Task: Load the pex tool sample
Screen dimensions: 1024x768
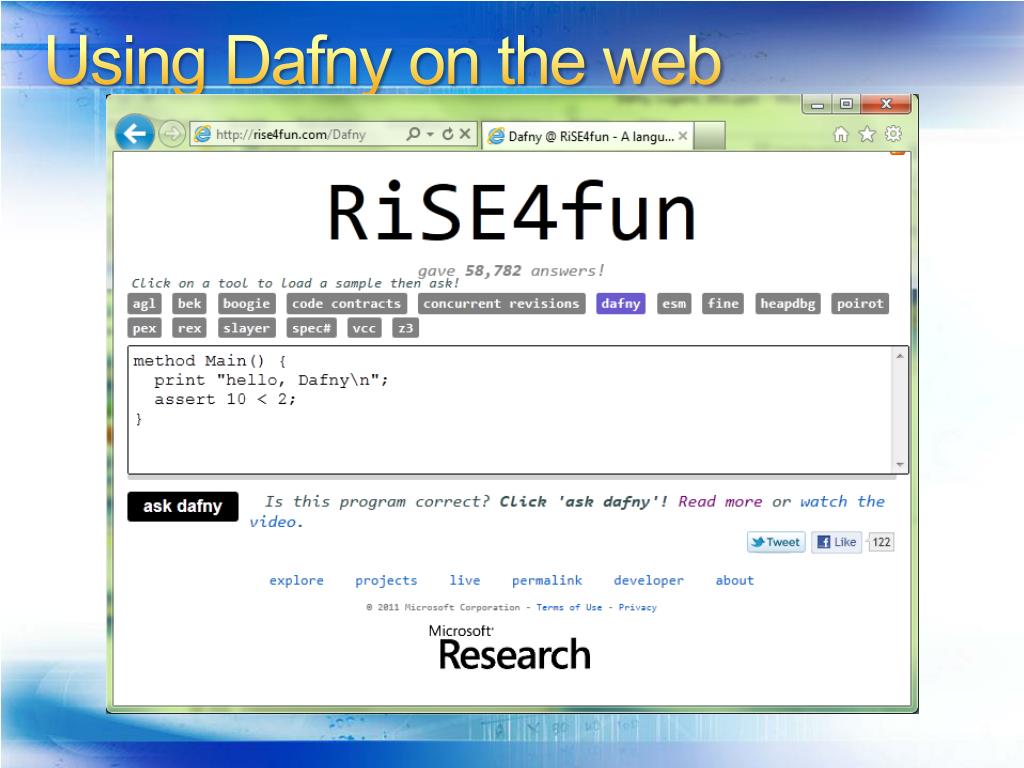Action: [x=144, y=328]
